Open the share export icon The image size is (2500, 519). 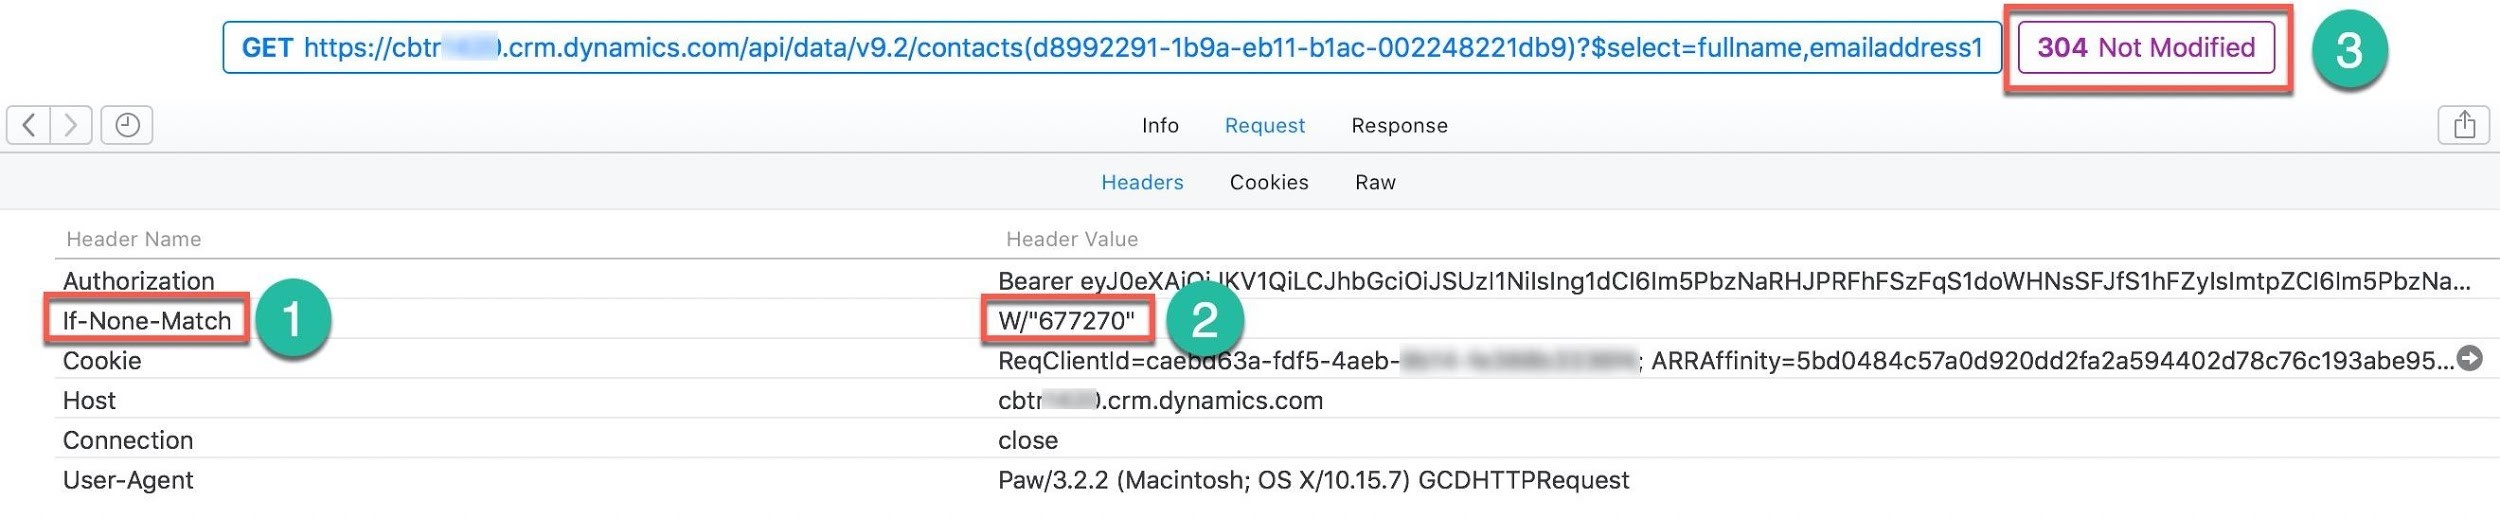coord(2464,125)
